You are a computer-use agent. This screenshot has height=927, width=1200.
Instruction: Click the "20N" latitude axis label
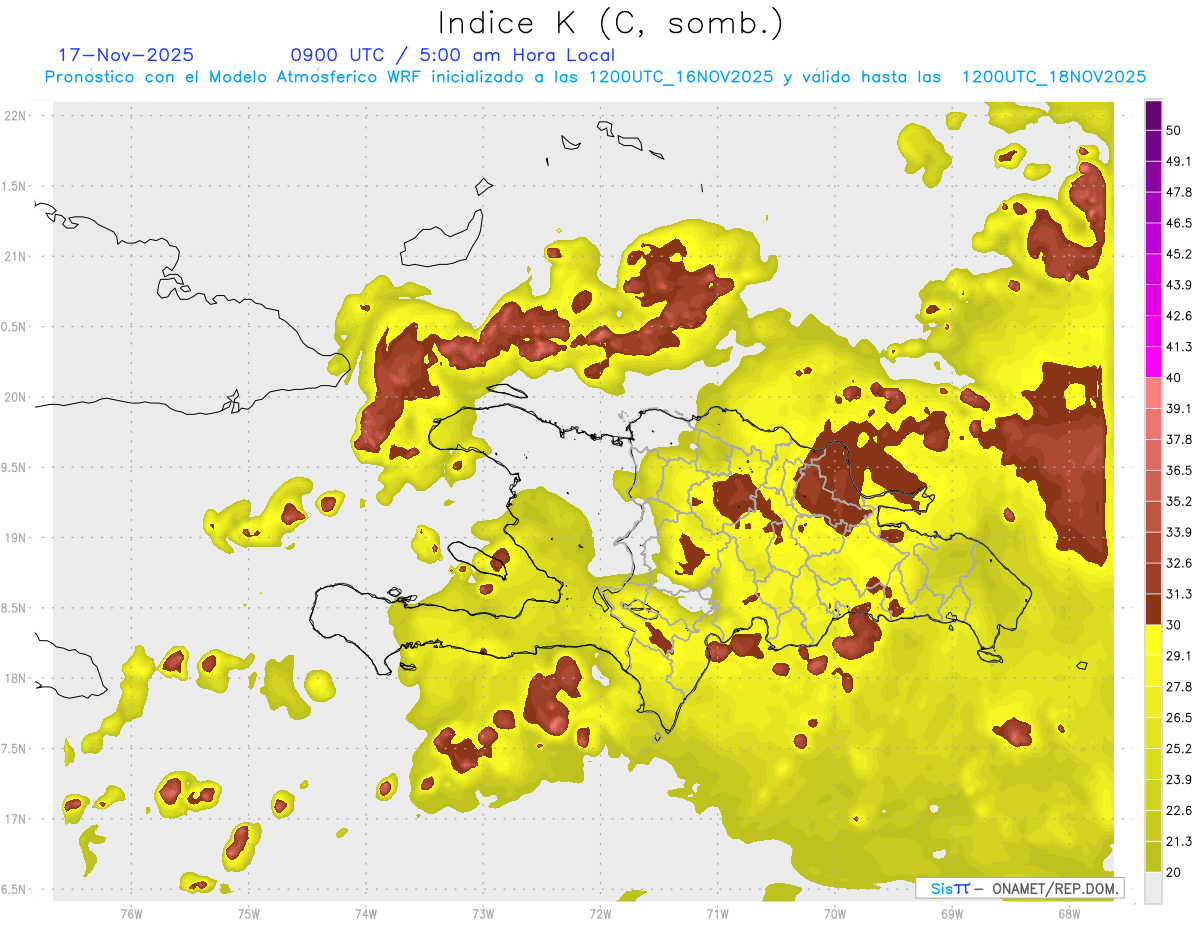(16, 397)
